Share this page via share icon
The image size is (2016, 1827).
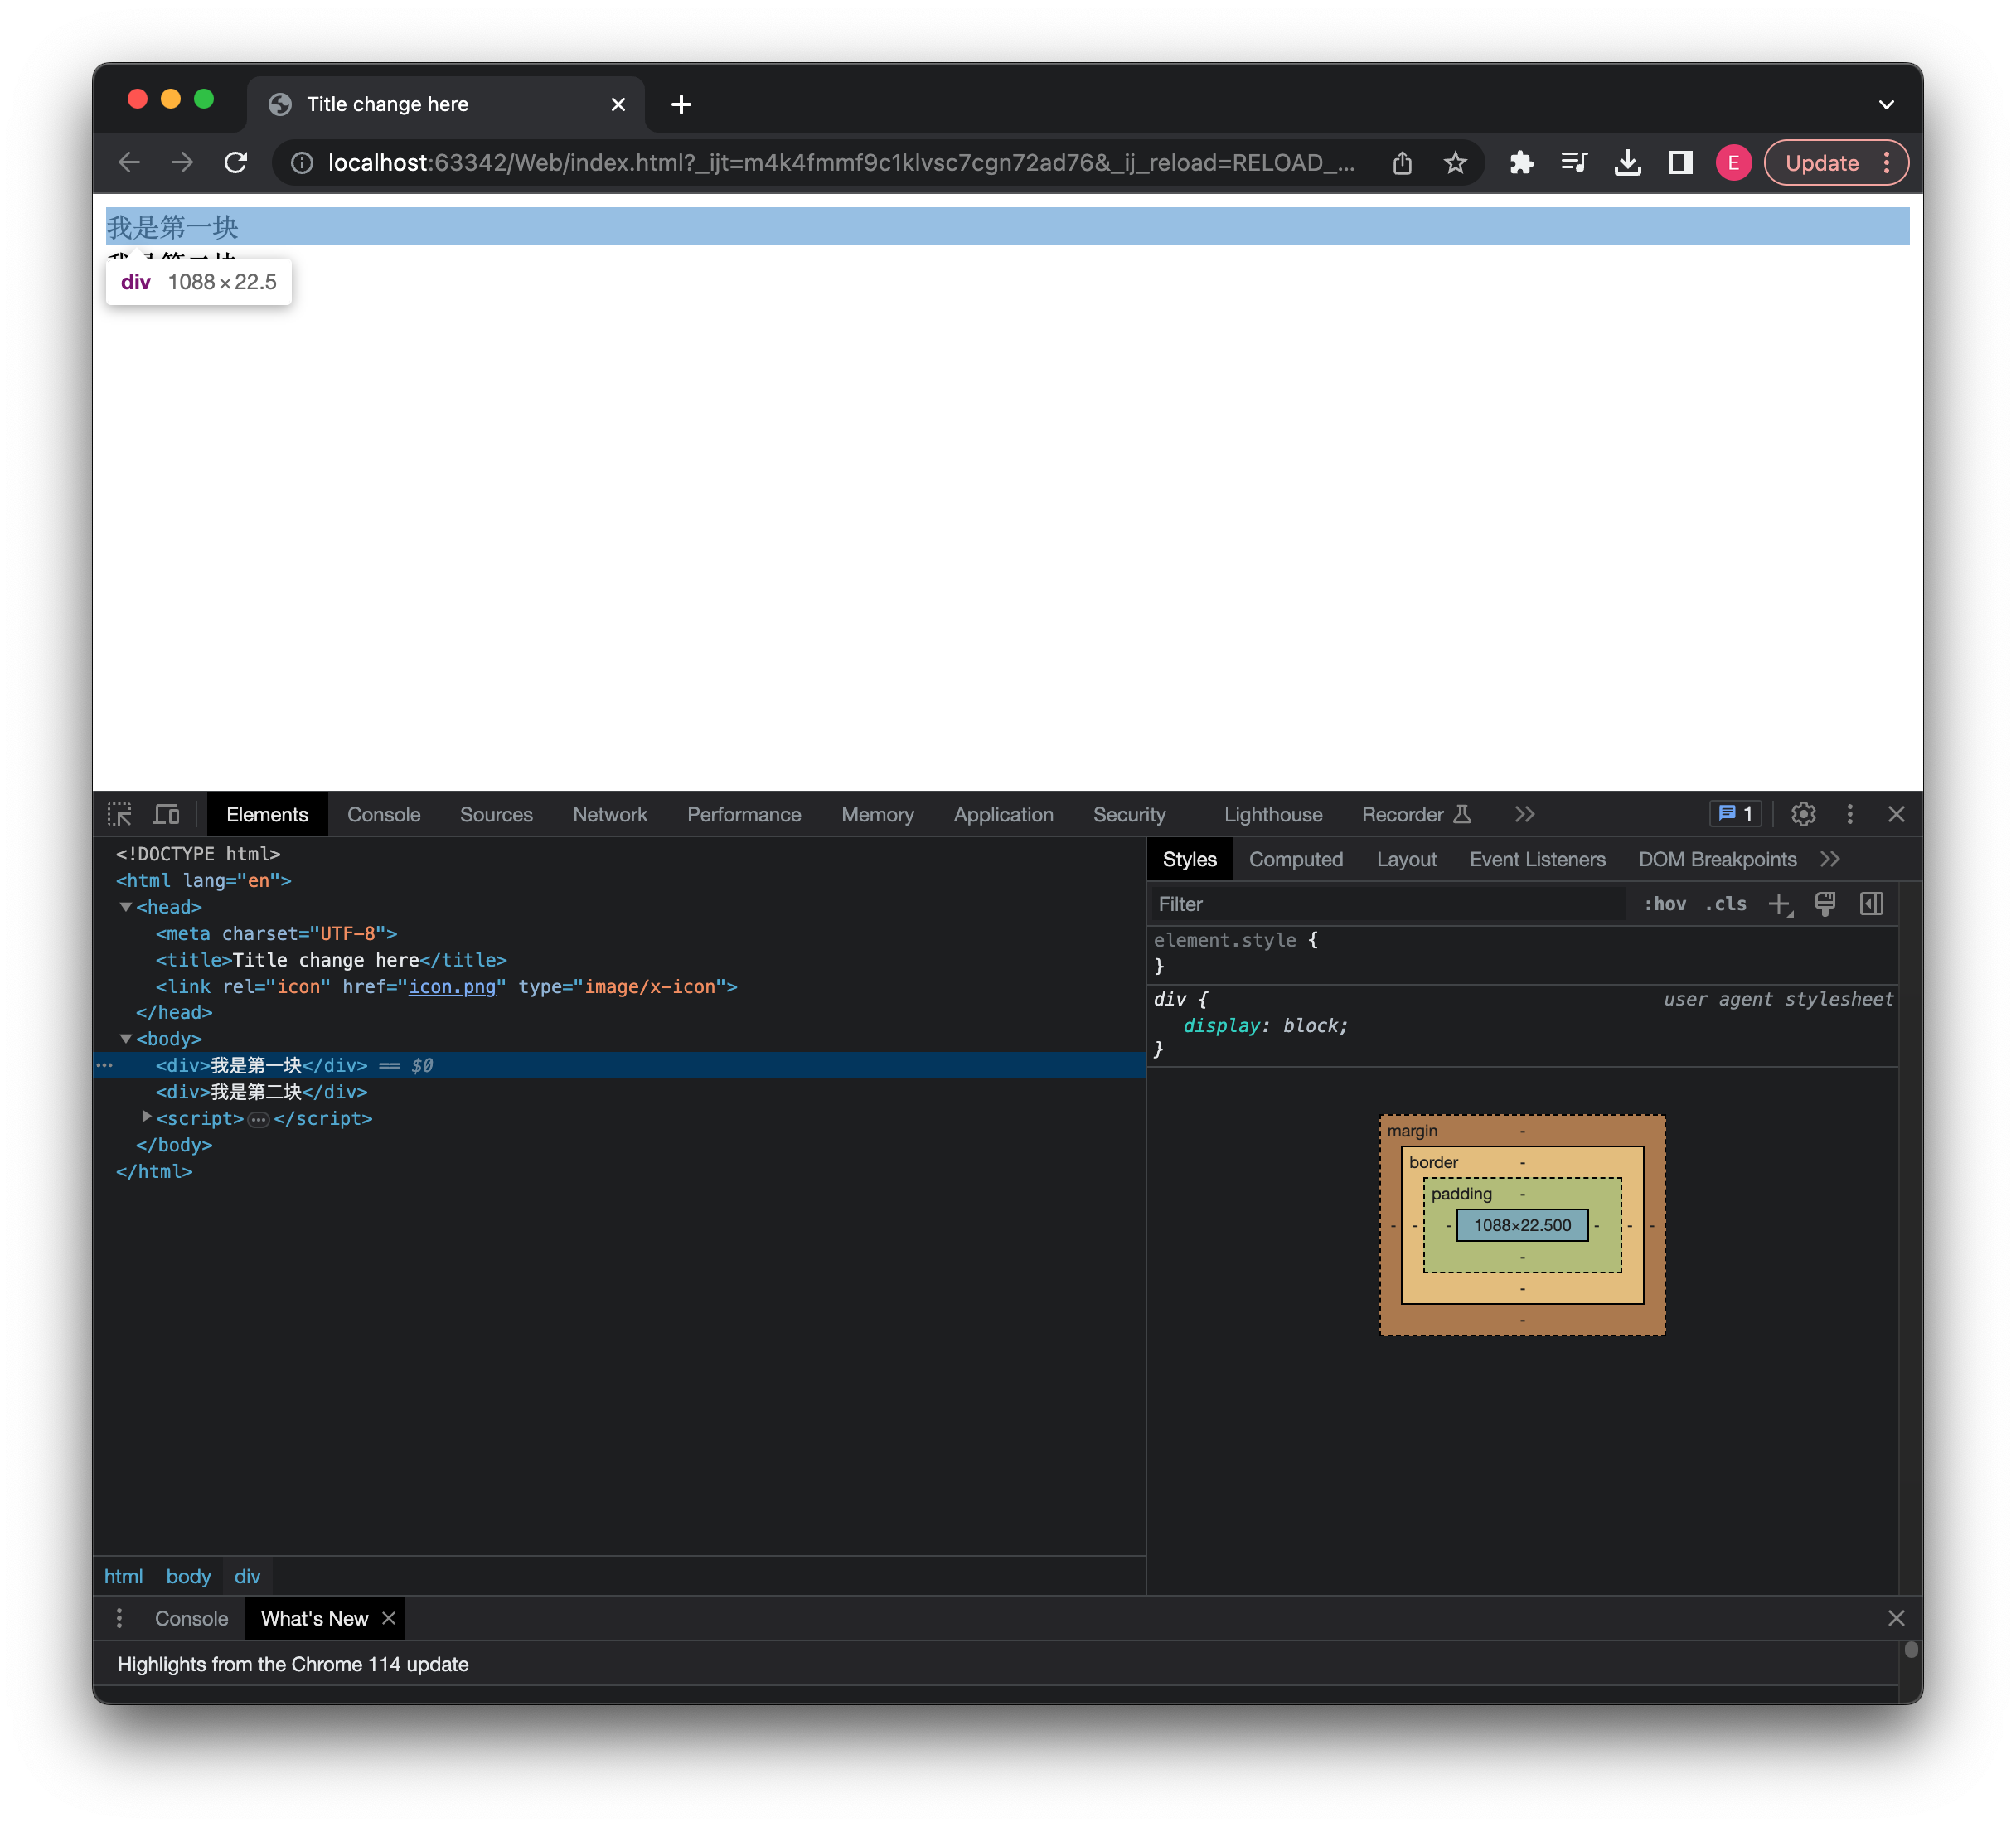tap(1402, 163)
